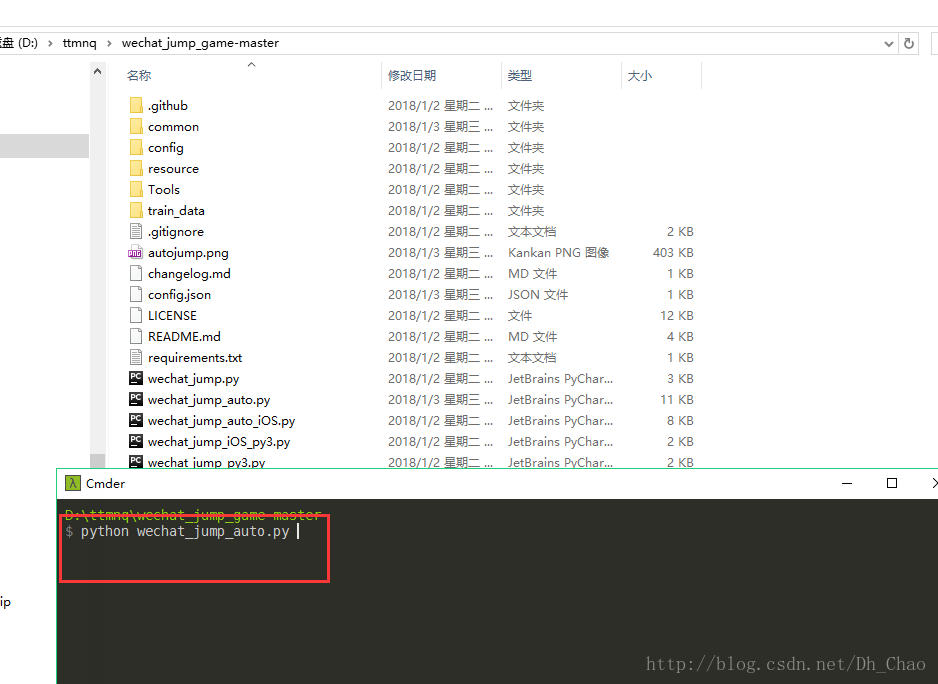Viewport: 938px width, 684px height.
Task: Click the autojump.png image icon
Action: (x=136, y=253)
